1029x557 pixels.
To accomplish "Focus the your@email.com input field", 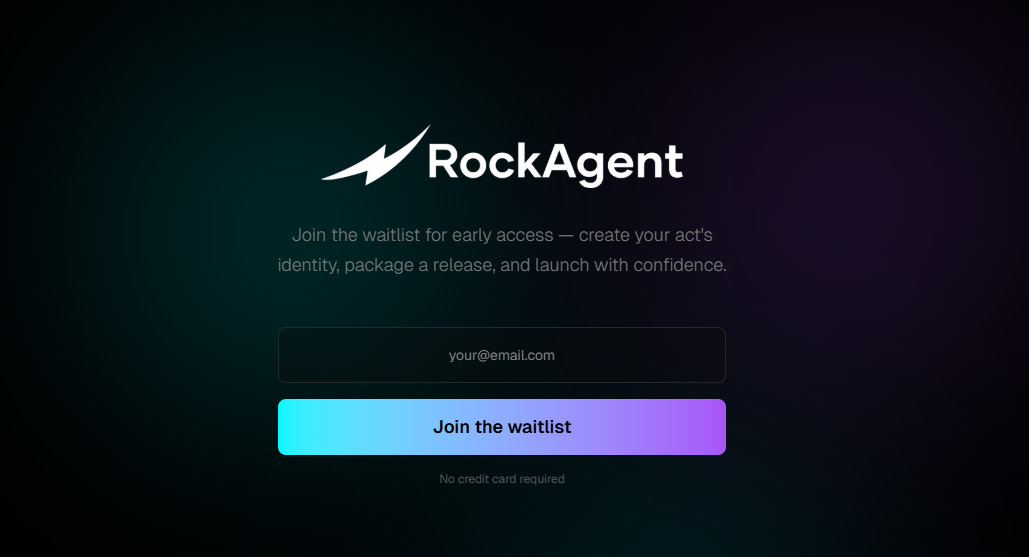I will click(x=501, y=355).
